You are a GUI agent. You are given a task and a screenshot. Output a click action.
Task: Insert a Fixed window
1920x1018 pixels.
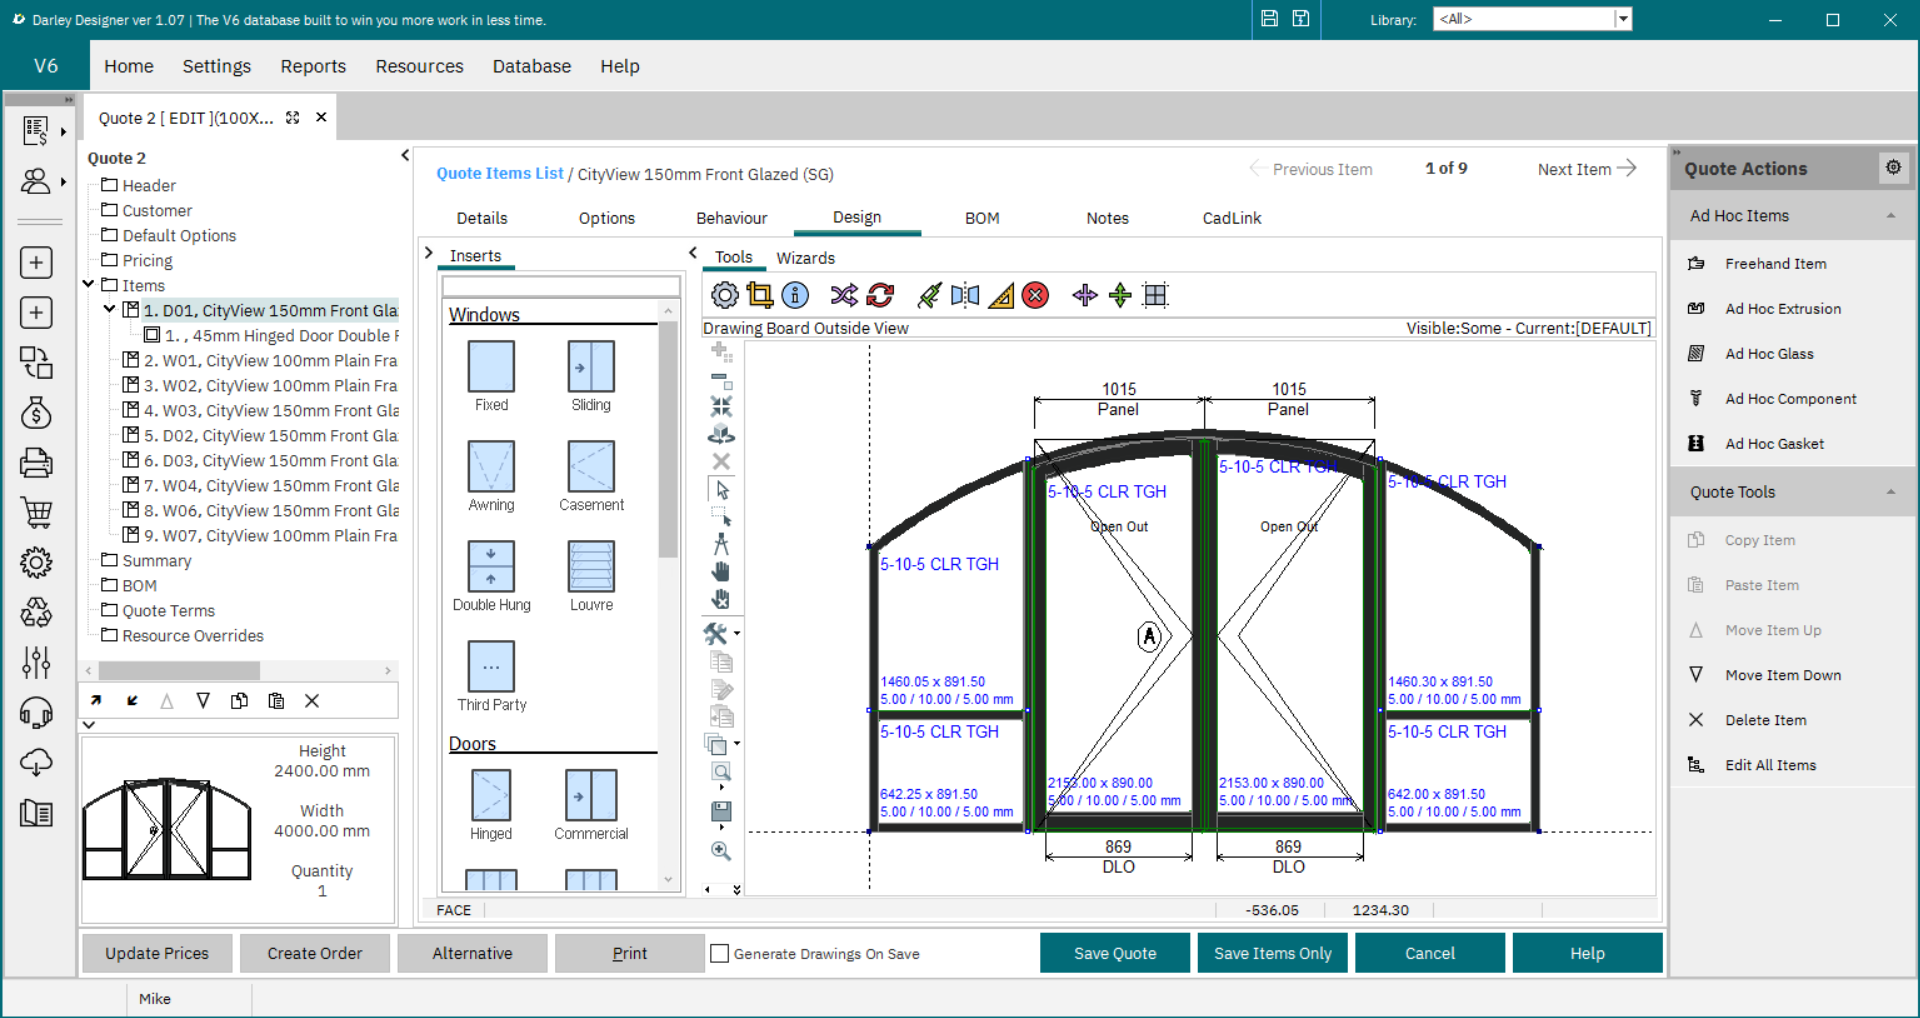click(491, 376)
